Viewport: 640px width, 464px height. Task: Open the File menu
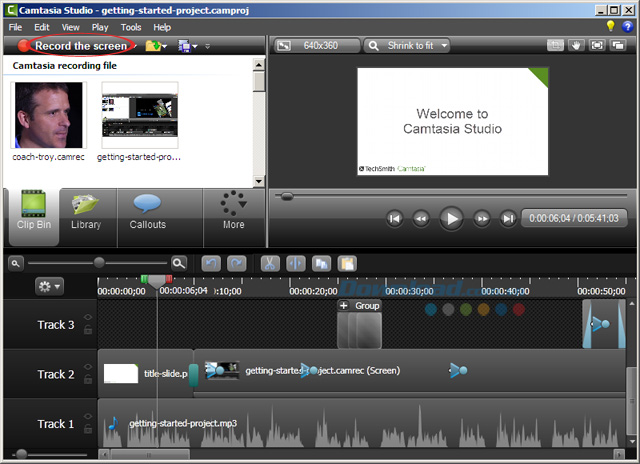point(16,27)
